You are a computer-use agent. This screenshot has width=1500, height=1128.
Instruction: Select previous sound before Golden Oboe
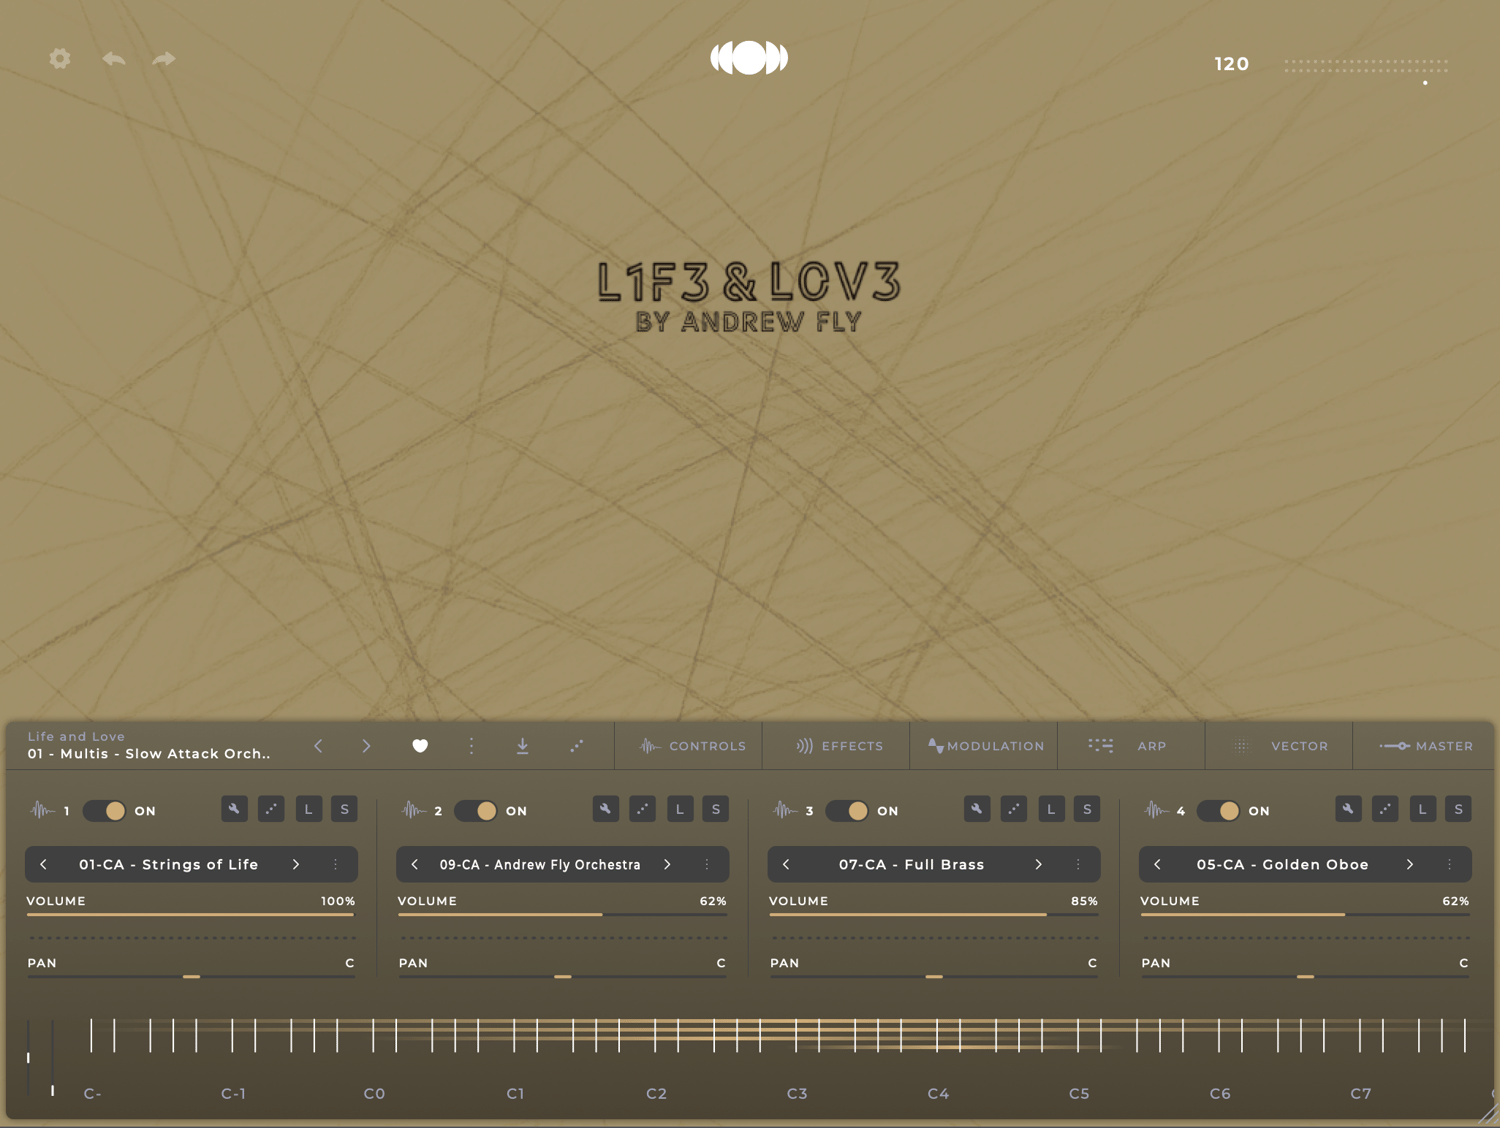pos(1157,864)
